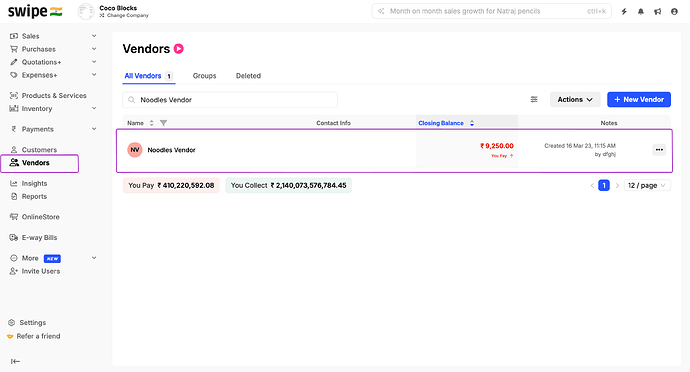
Task: Click the Name column filter icon
Action: (x=163, y=123)
